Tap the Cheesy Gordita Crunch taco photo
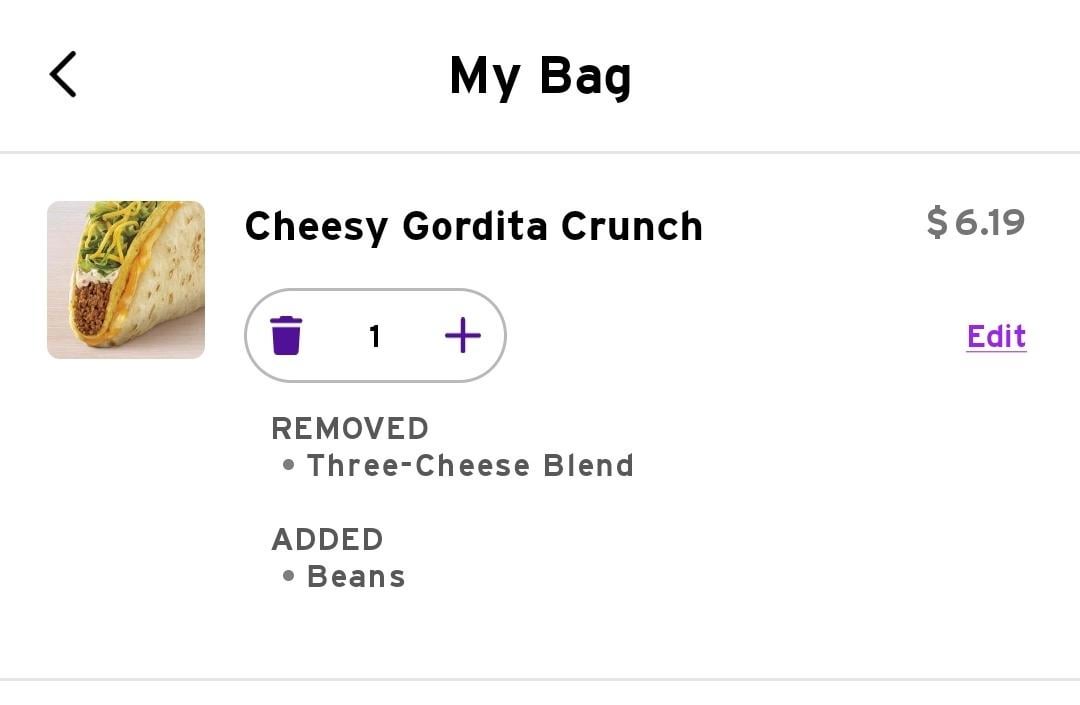This screenshot has width=1080, height=705. [x=126, y=280]
